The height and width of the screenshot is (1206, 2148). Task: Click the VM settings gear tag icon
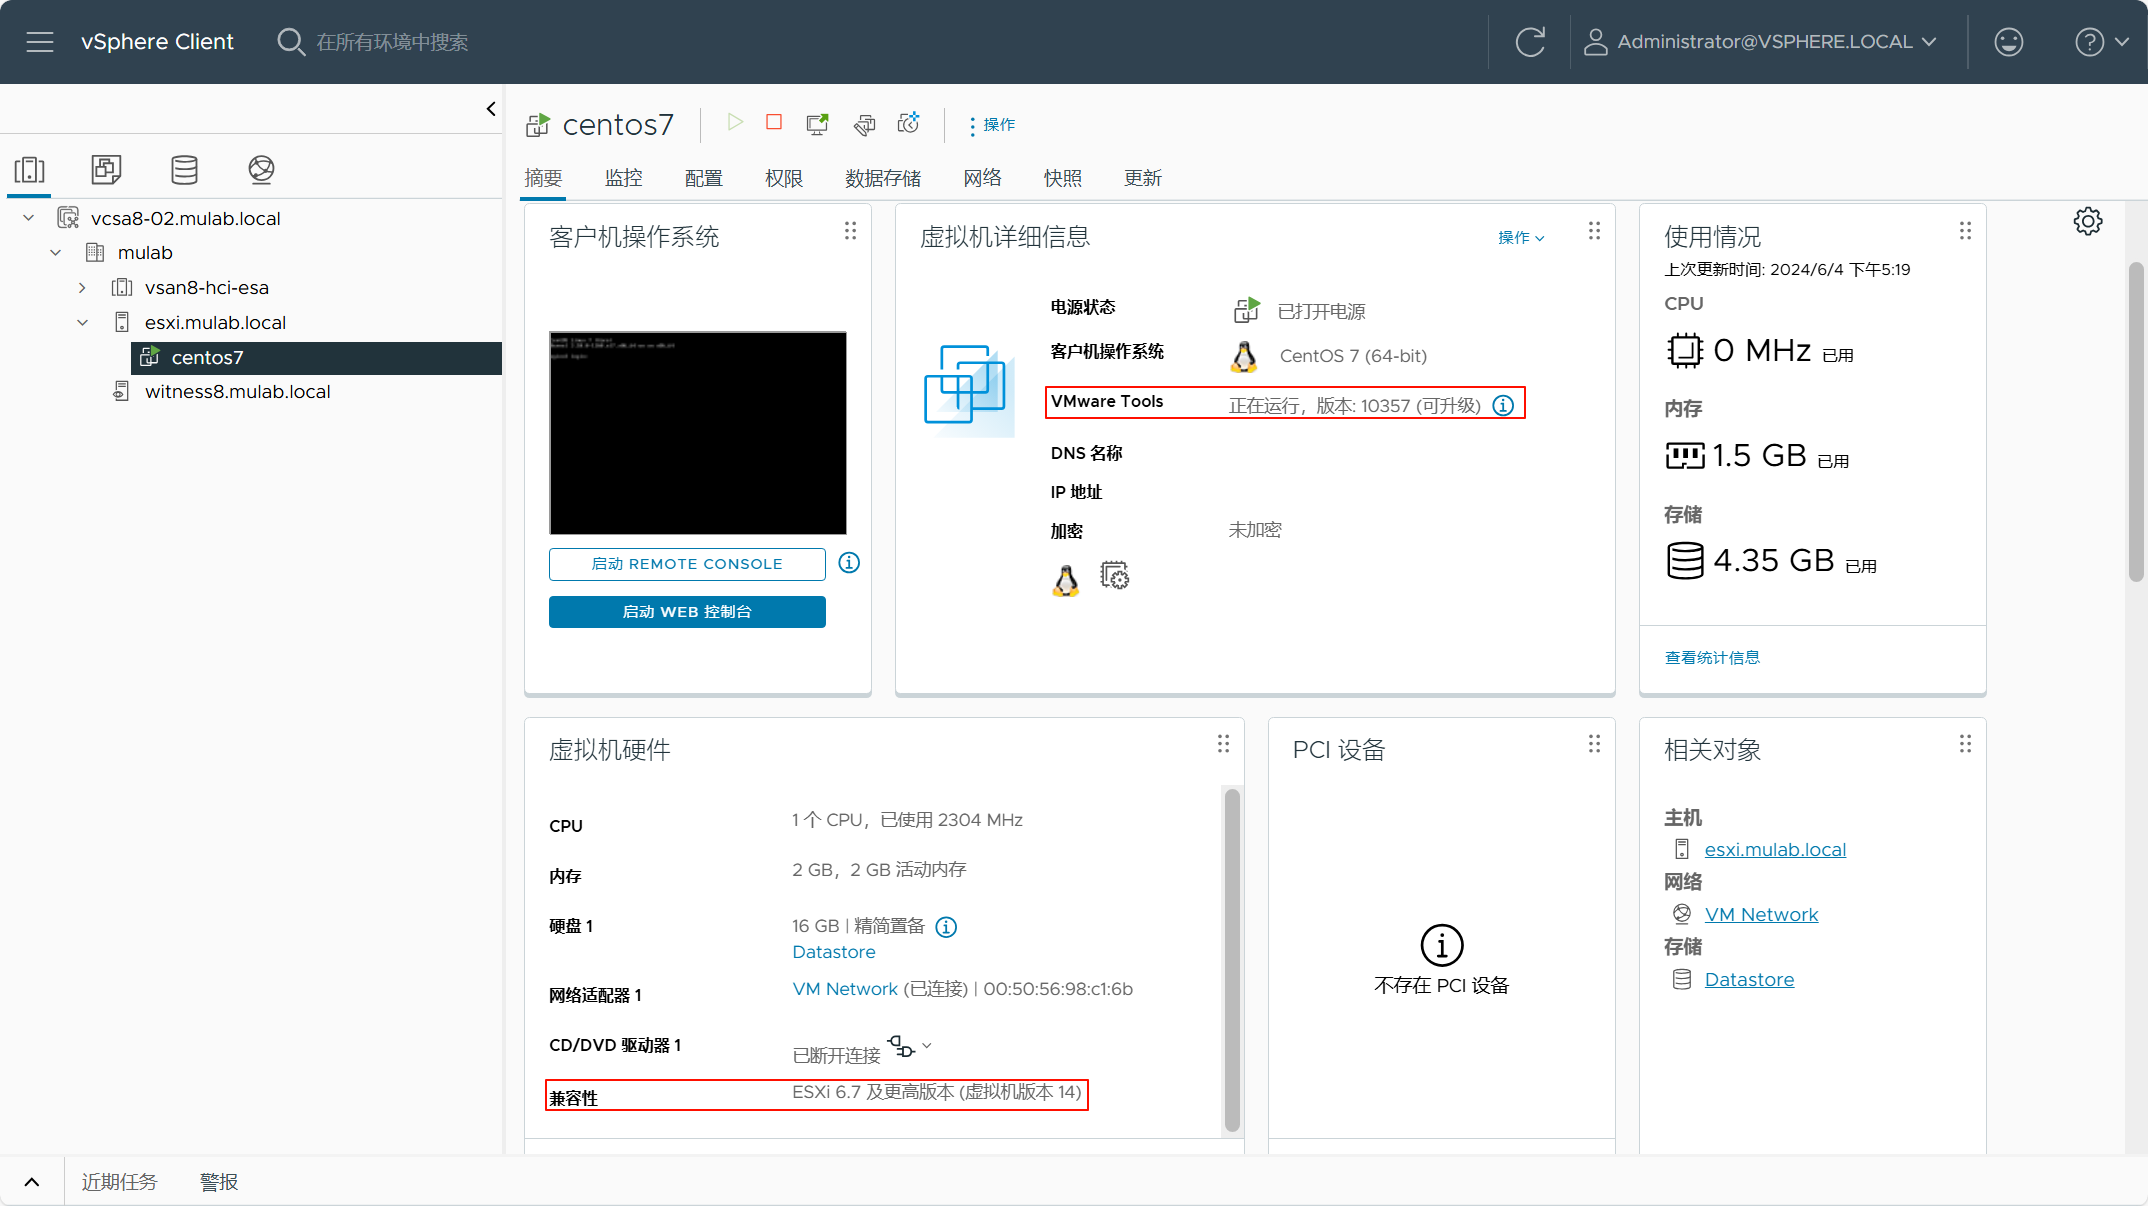[1114, 576]
